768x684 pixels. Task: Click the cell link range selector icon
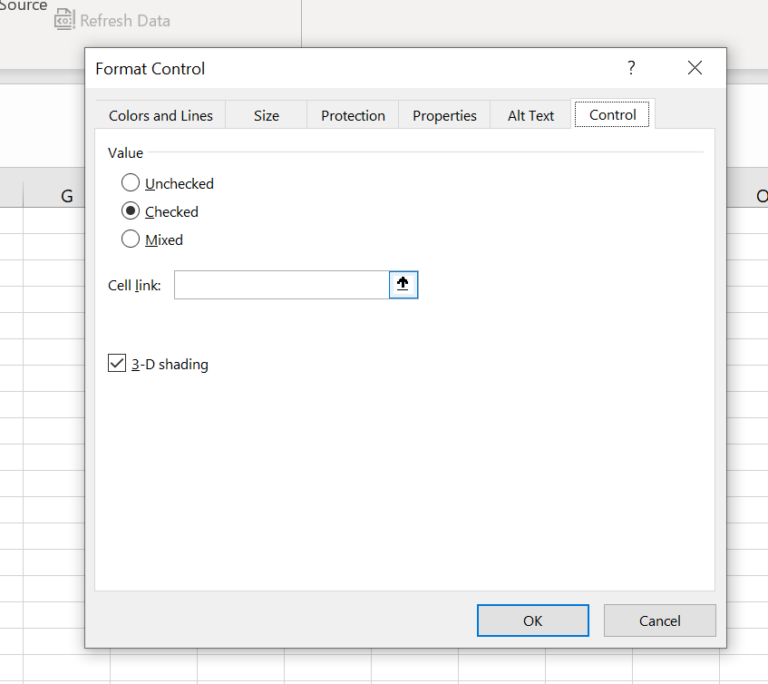pyautogui.click(x=403, y=285)
